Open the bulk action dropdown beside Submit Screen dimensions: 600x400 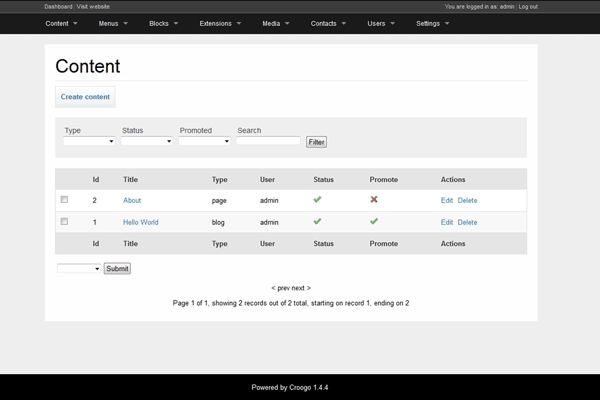coord(79,269)
